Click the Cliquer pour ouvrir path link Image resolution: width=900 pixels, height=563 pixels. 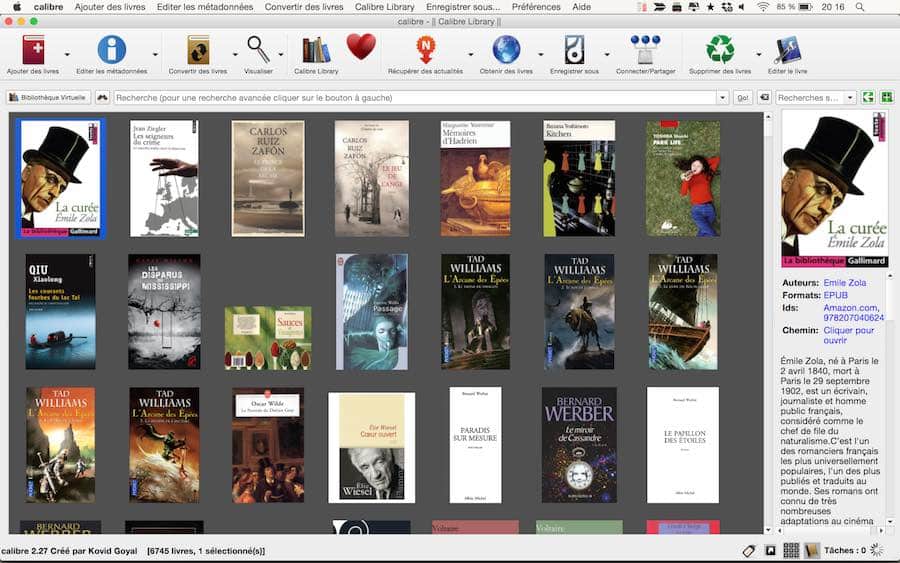(x=848, y=335)
